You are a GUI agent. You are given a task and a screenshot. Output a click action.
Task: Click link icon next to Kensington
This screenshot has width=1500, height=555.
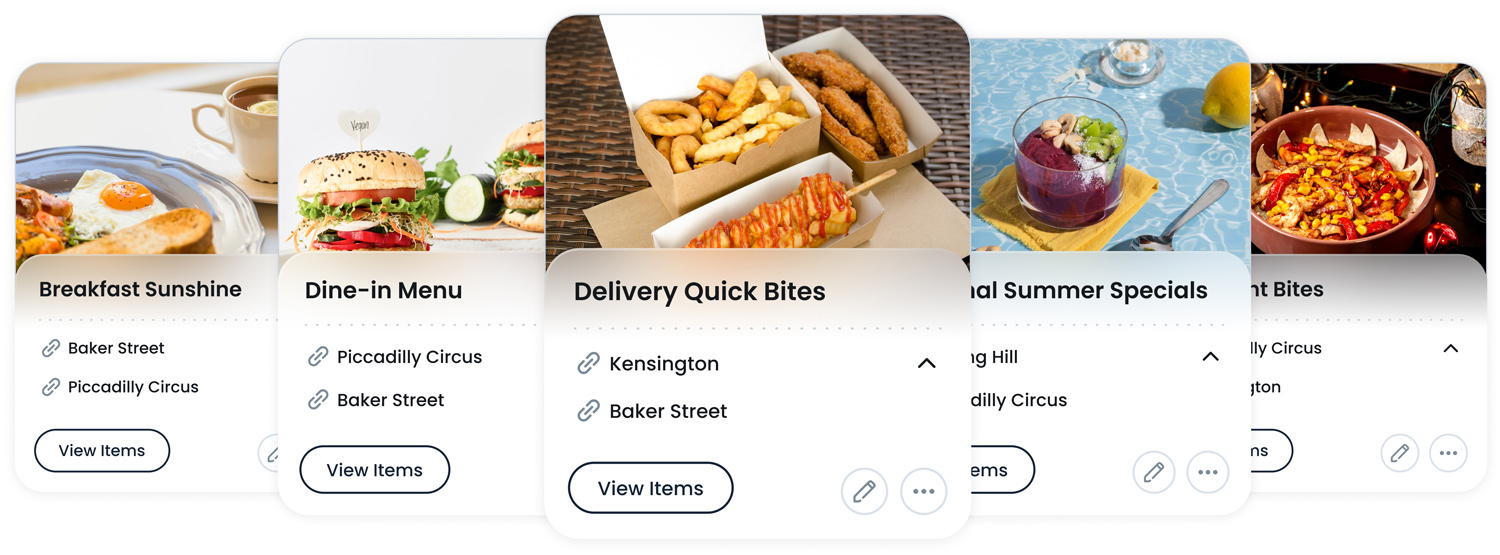[589, 364]
